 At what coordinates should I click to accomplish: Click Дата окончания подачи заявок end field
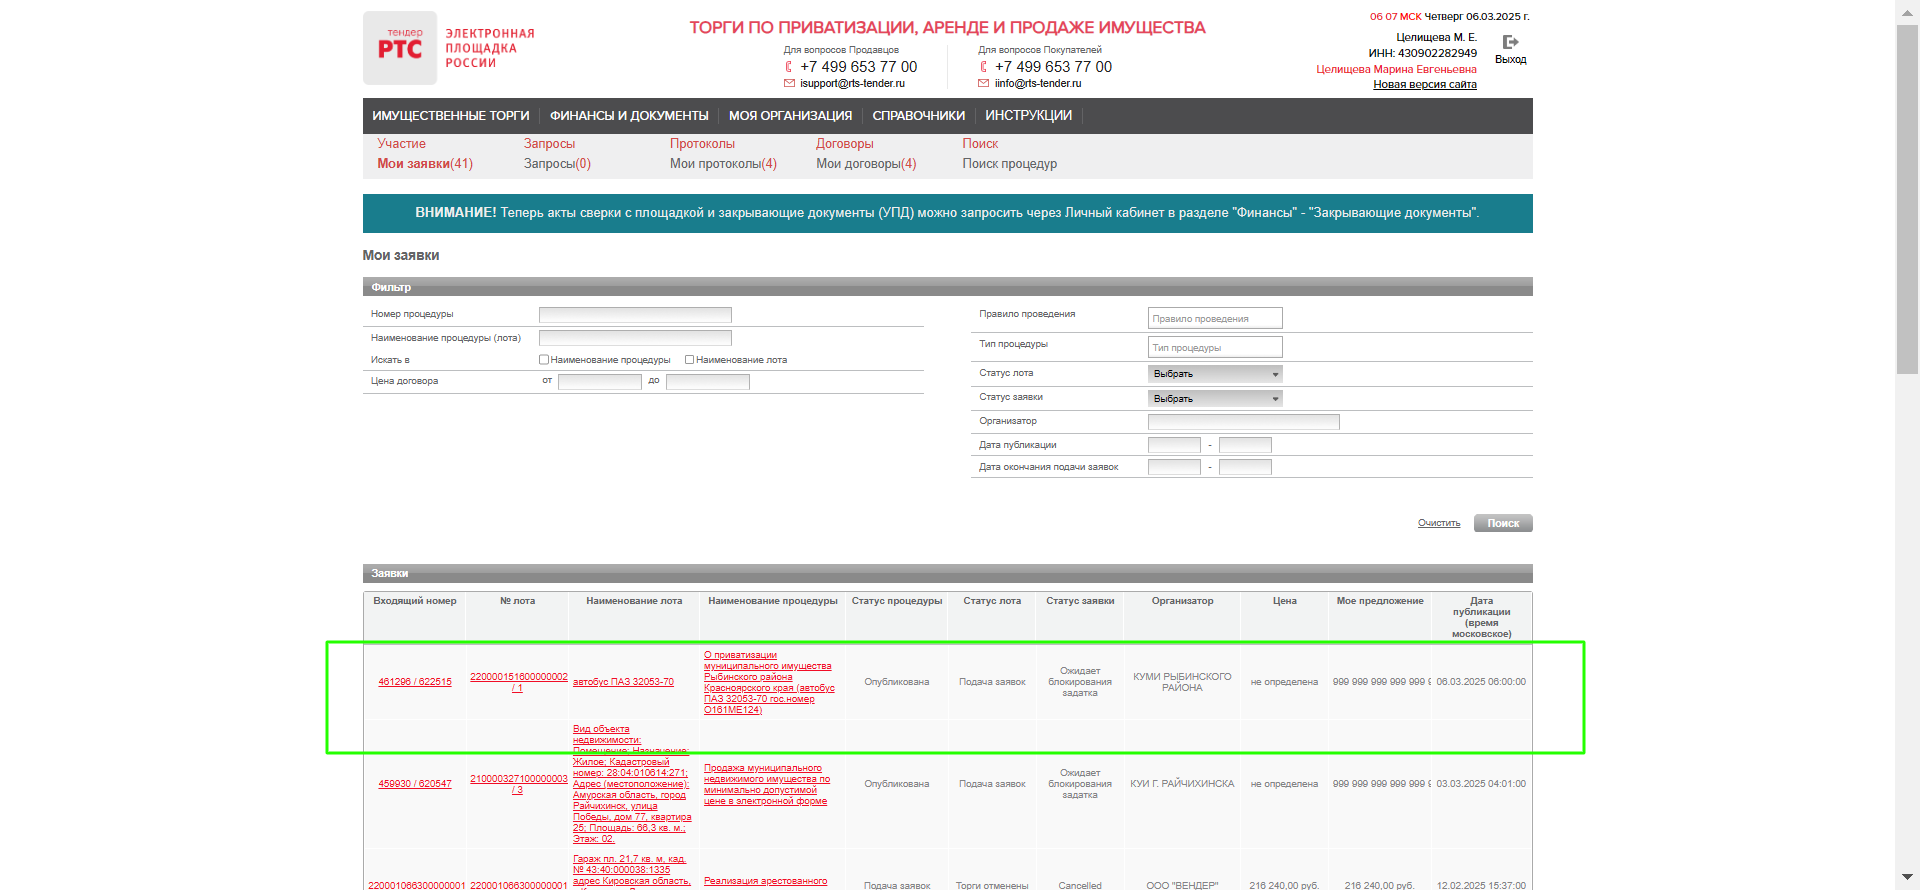(x=1245, y=467)
